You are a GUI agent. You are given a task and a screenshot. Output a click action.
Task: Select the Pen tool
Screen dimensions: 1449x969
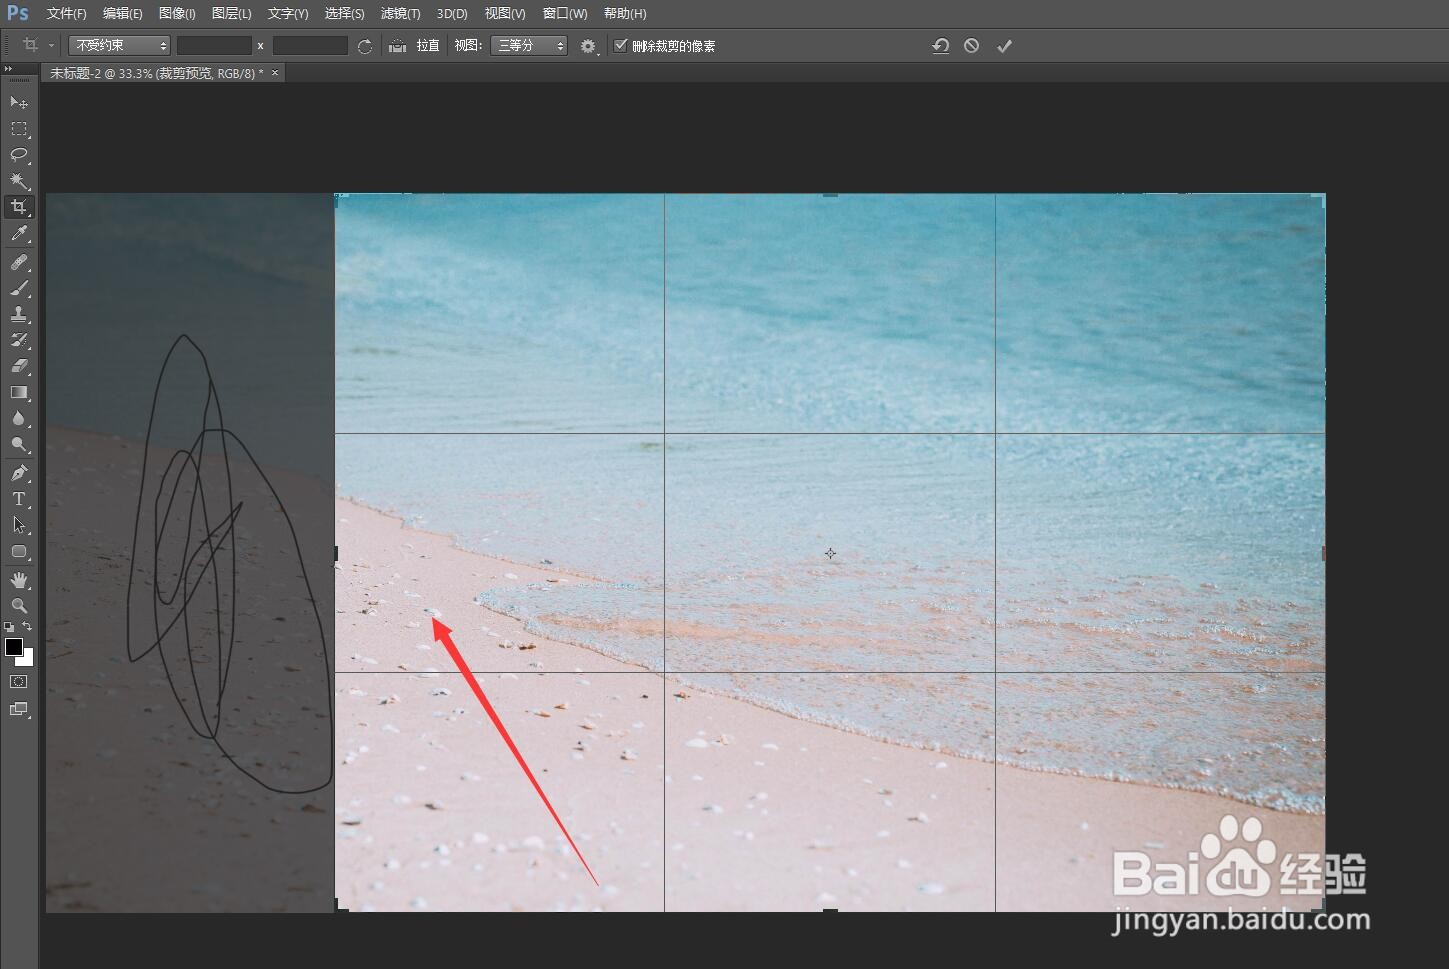coord(18,473)
